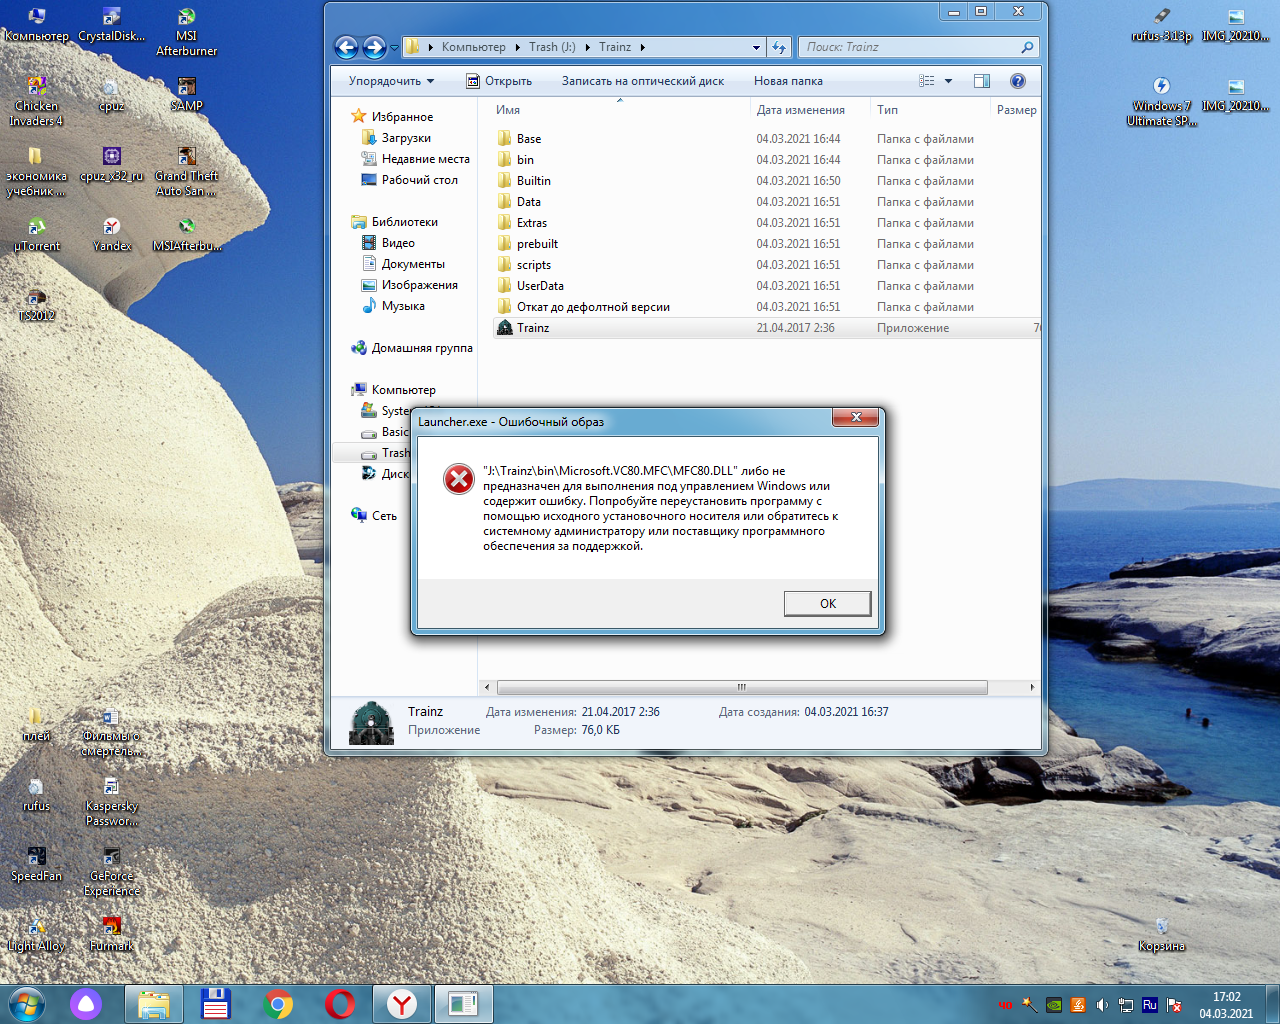The height and width of the screenshot is (1024, 1280).
Task: Click horizontal scrollbar in file list
Action: coord(742,687)
